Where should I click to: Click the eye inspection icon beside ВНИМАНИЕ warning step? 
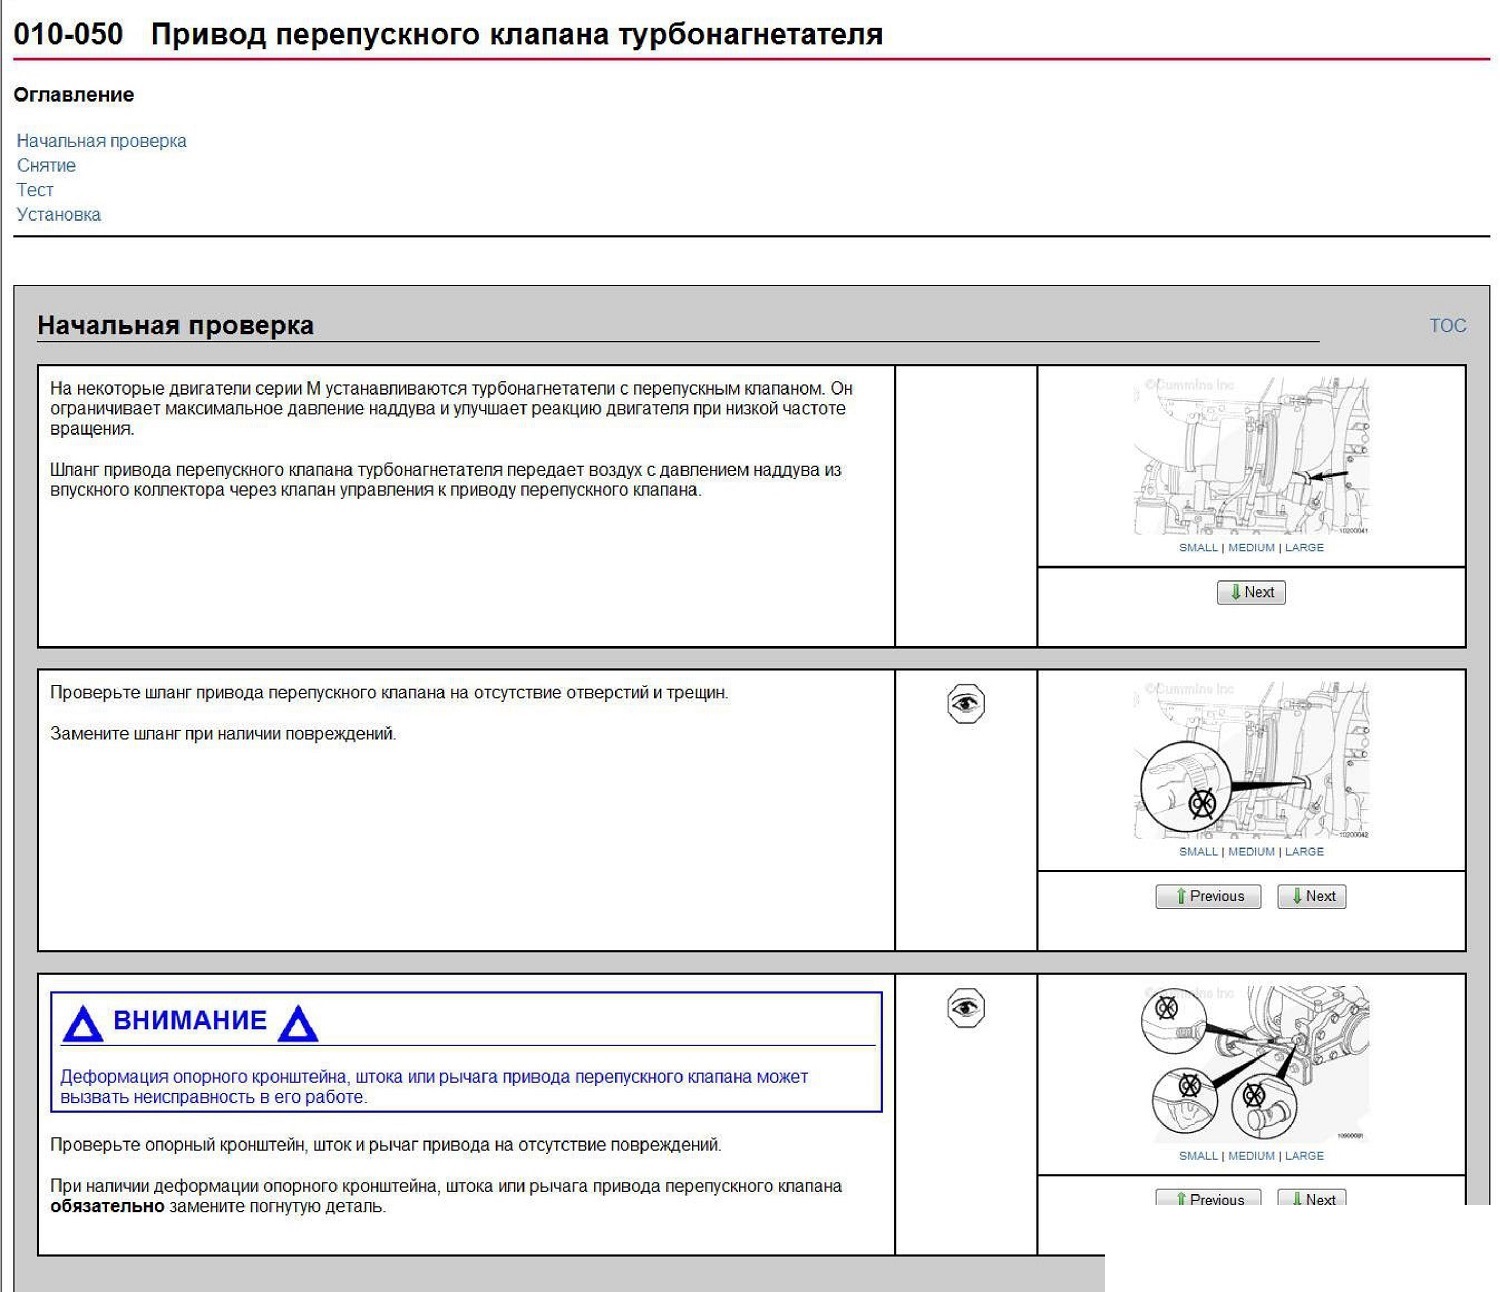pos(966,1007)
